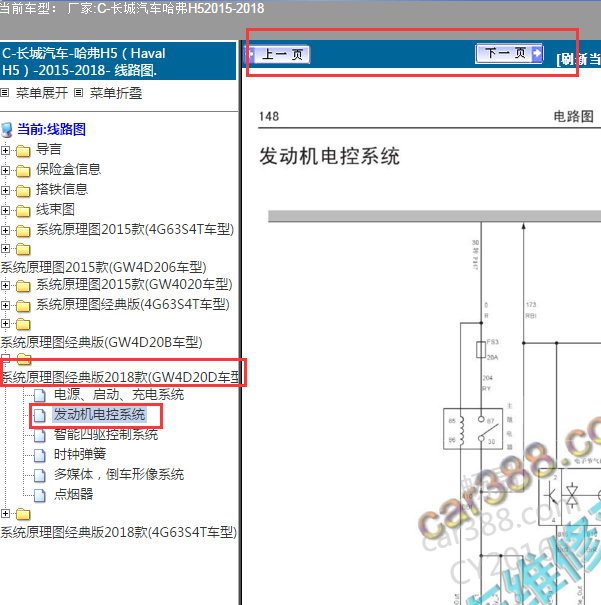This screenshot has width=601, height=605.
Task: Select 系统原理图经典版(4G63S4T车型) label
Action: [x=133, y=305]
